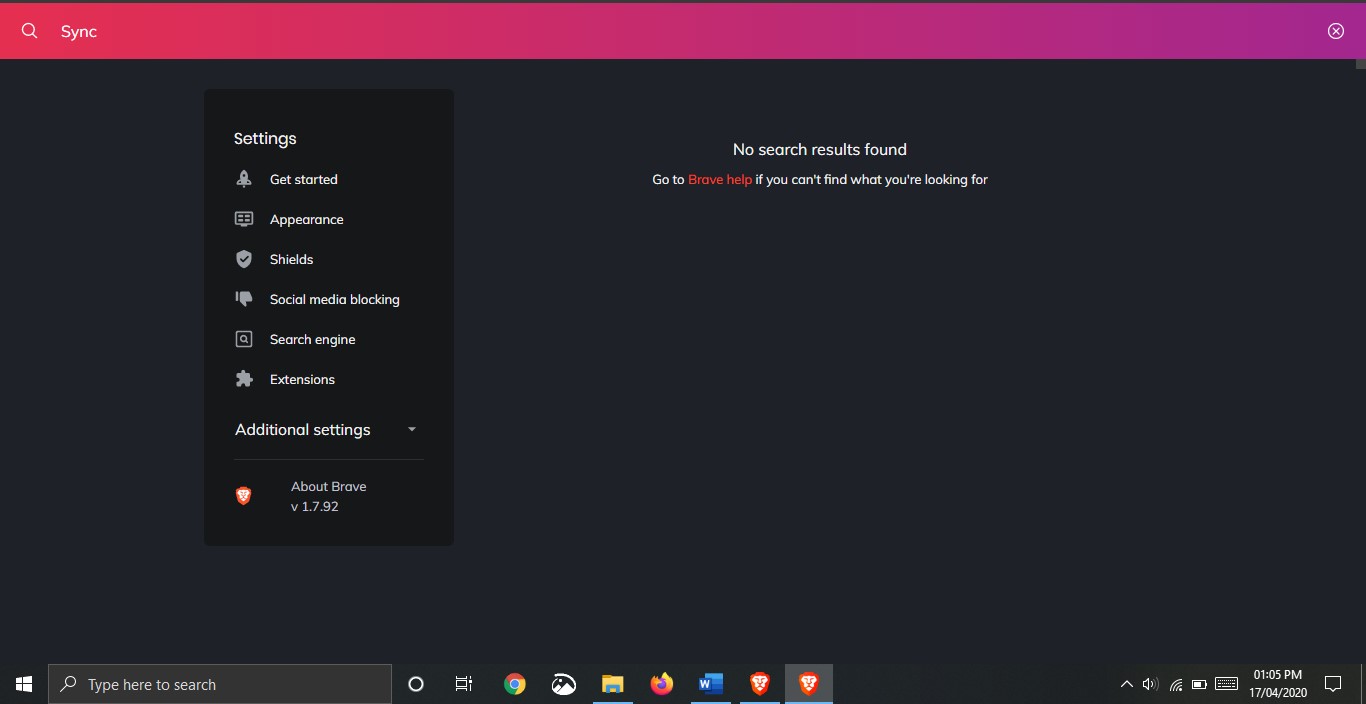Open the Get started settings section
Image resolution: width=1366 pixels, height=704 pixels.
tap(304, 179)
